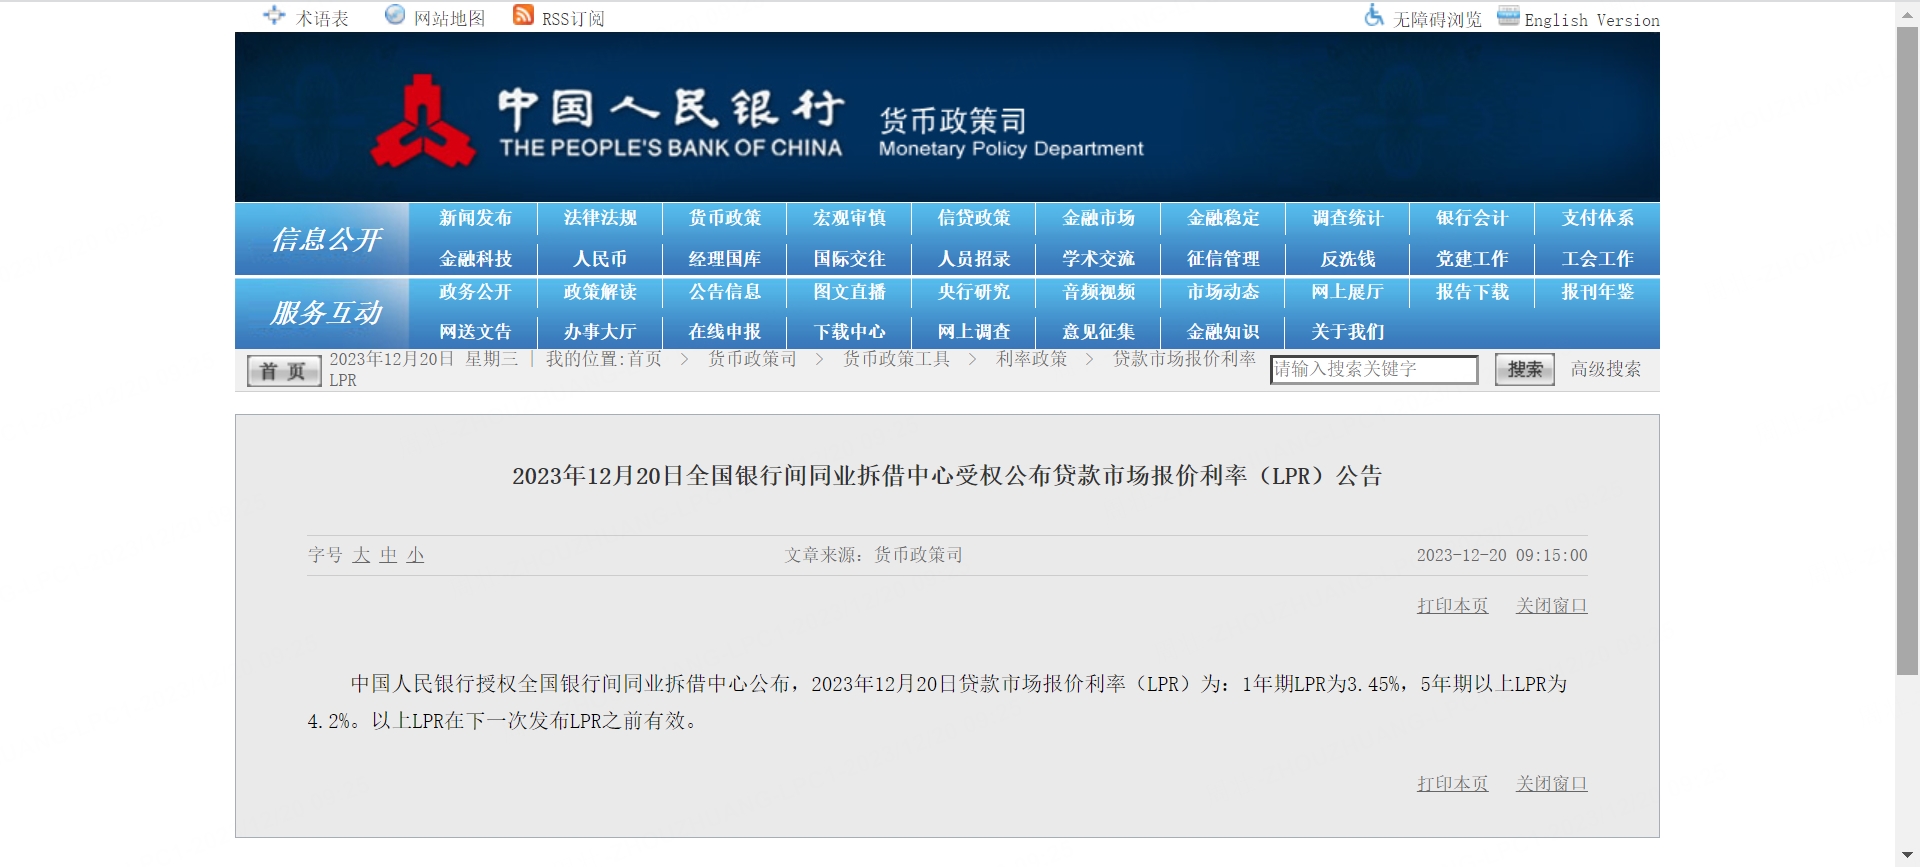Image resolution: width=1920 pixels, height=867 pixels.
Task: Open the 金融市场 menu item
Action: 1099,218
